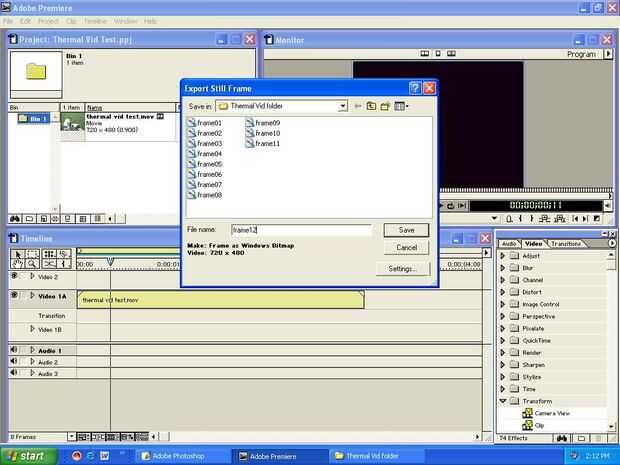
Task: Switch to the Video effects tab
Action: (533, 244)
